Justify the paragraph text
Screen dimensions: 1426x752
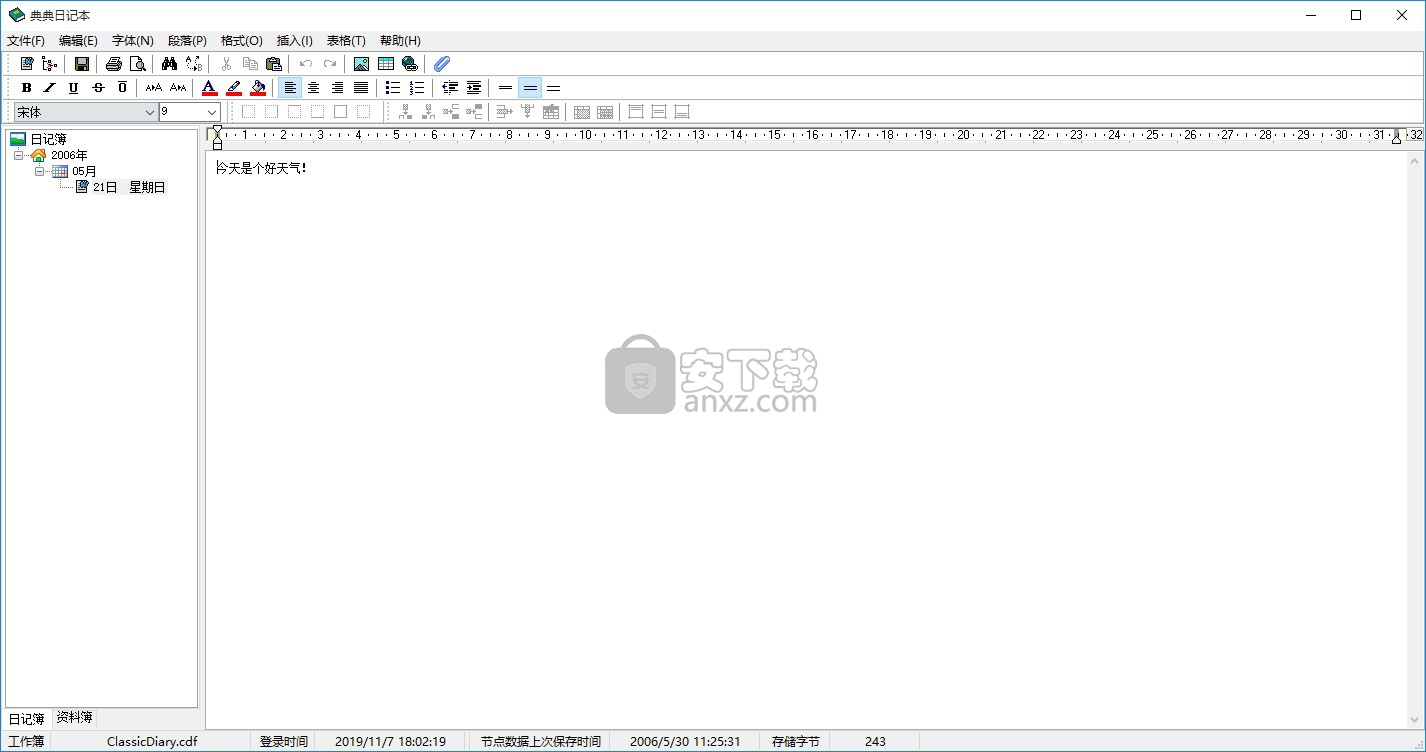coord(362,88)
